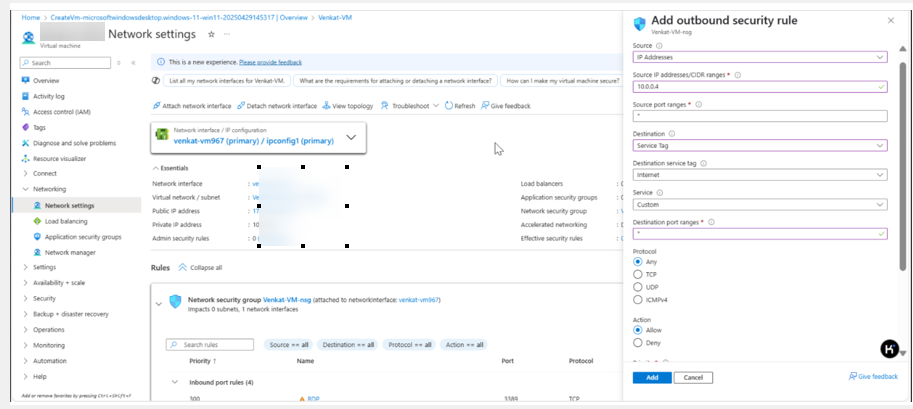Expand Availability + scale in sidebar
Image resolution: width=913 pixels, height=409 pixels.
tap(25, 283)
